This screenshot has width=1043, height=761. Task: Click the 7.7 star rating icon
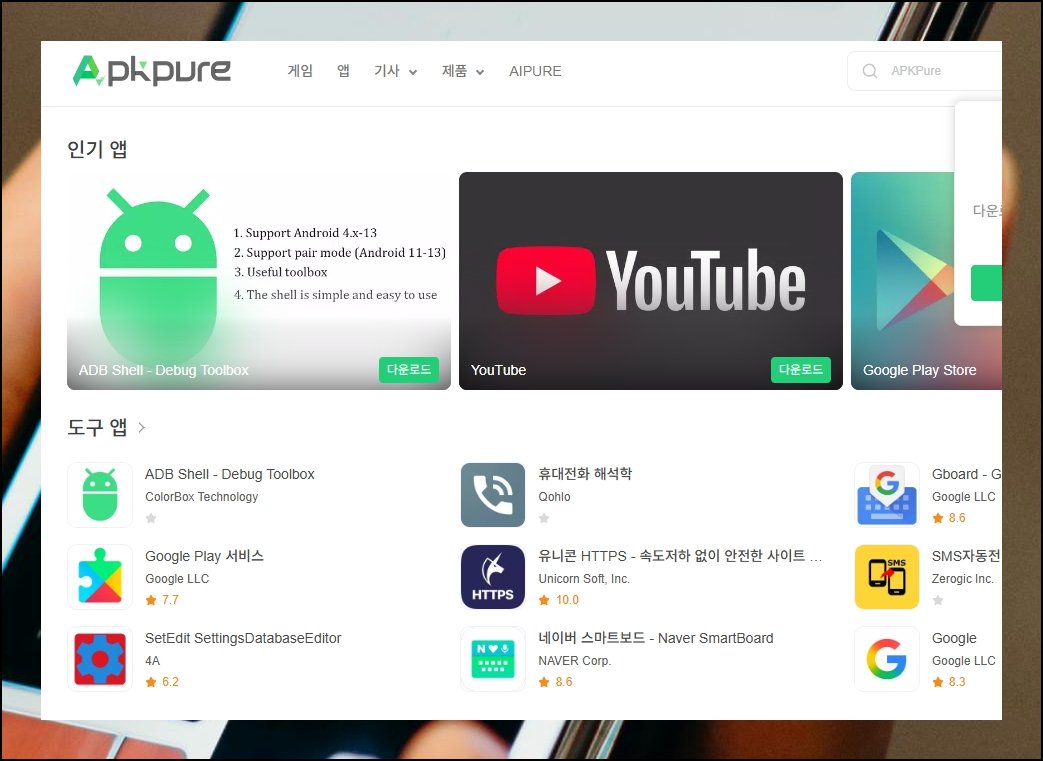[x=151, y=600]
